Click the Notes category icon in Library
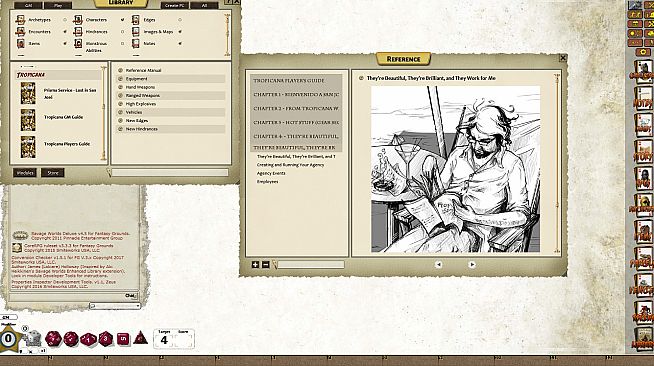The image size is (654, 366). [136, 43]
